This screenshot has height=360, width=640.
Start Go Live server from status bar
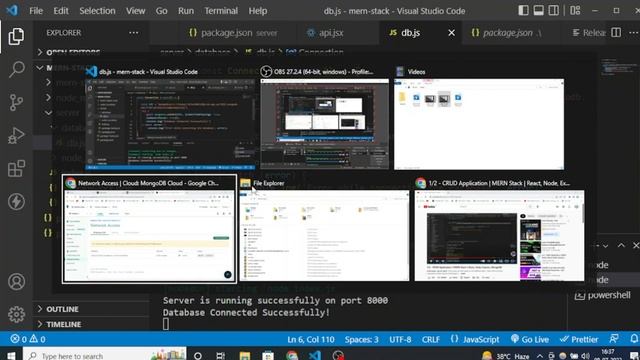[529, 339]
